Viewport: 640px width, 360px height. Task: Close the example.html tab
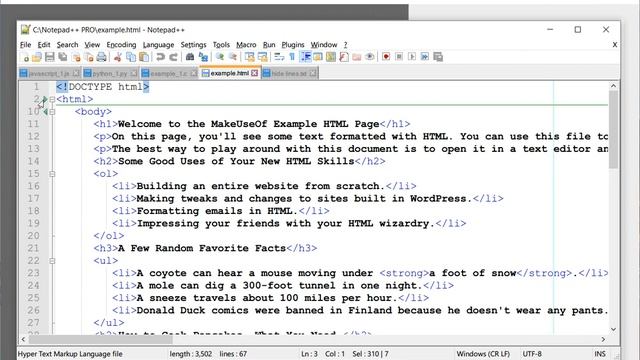pos(254,73)
